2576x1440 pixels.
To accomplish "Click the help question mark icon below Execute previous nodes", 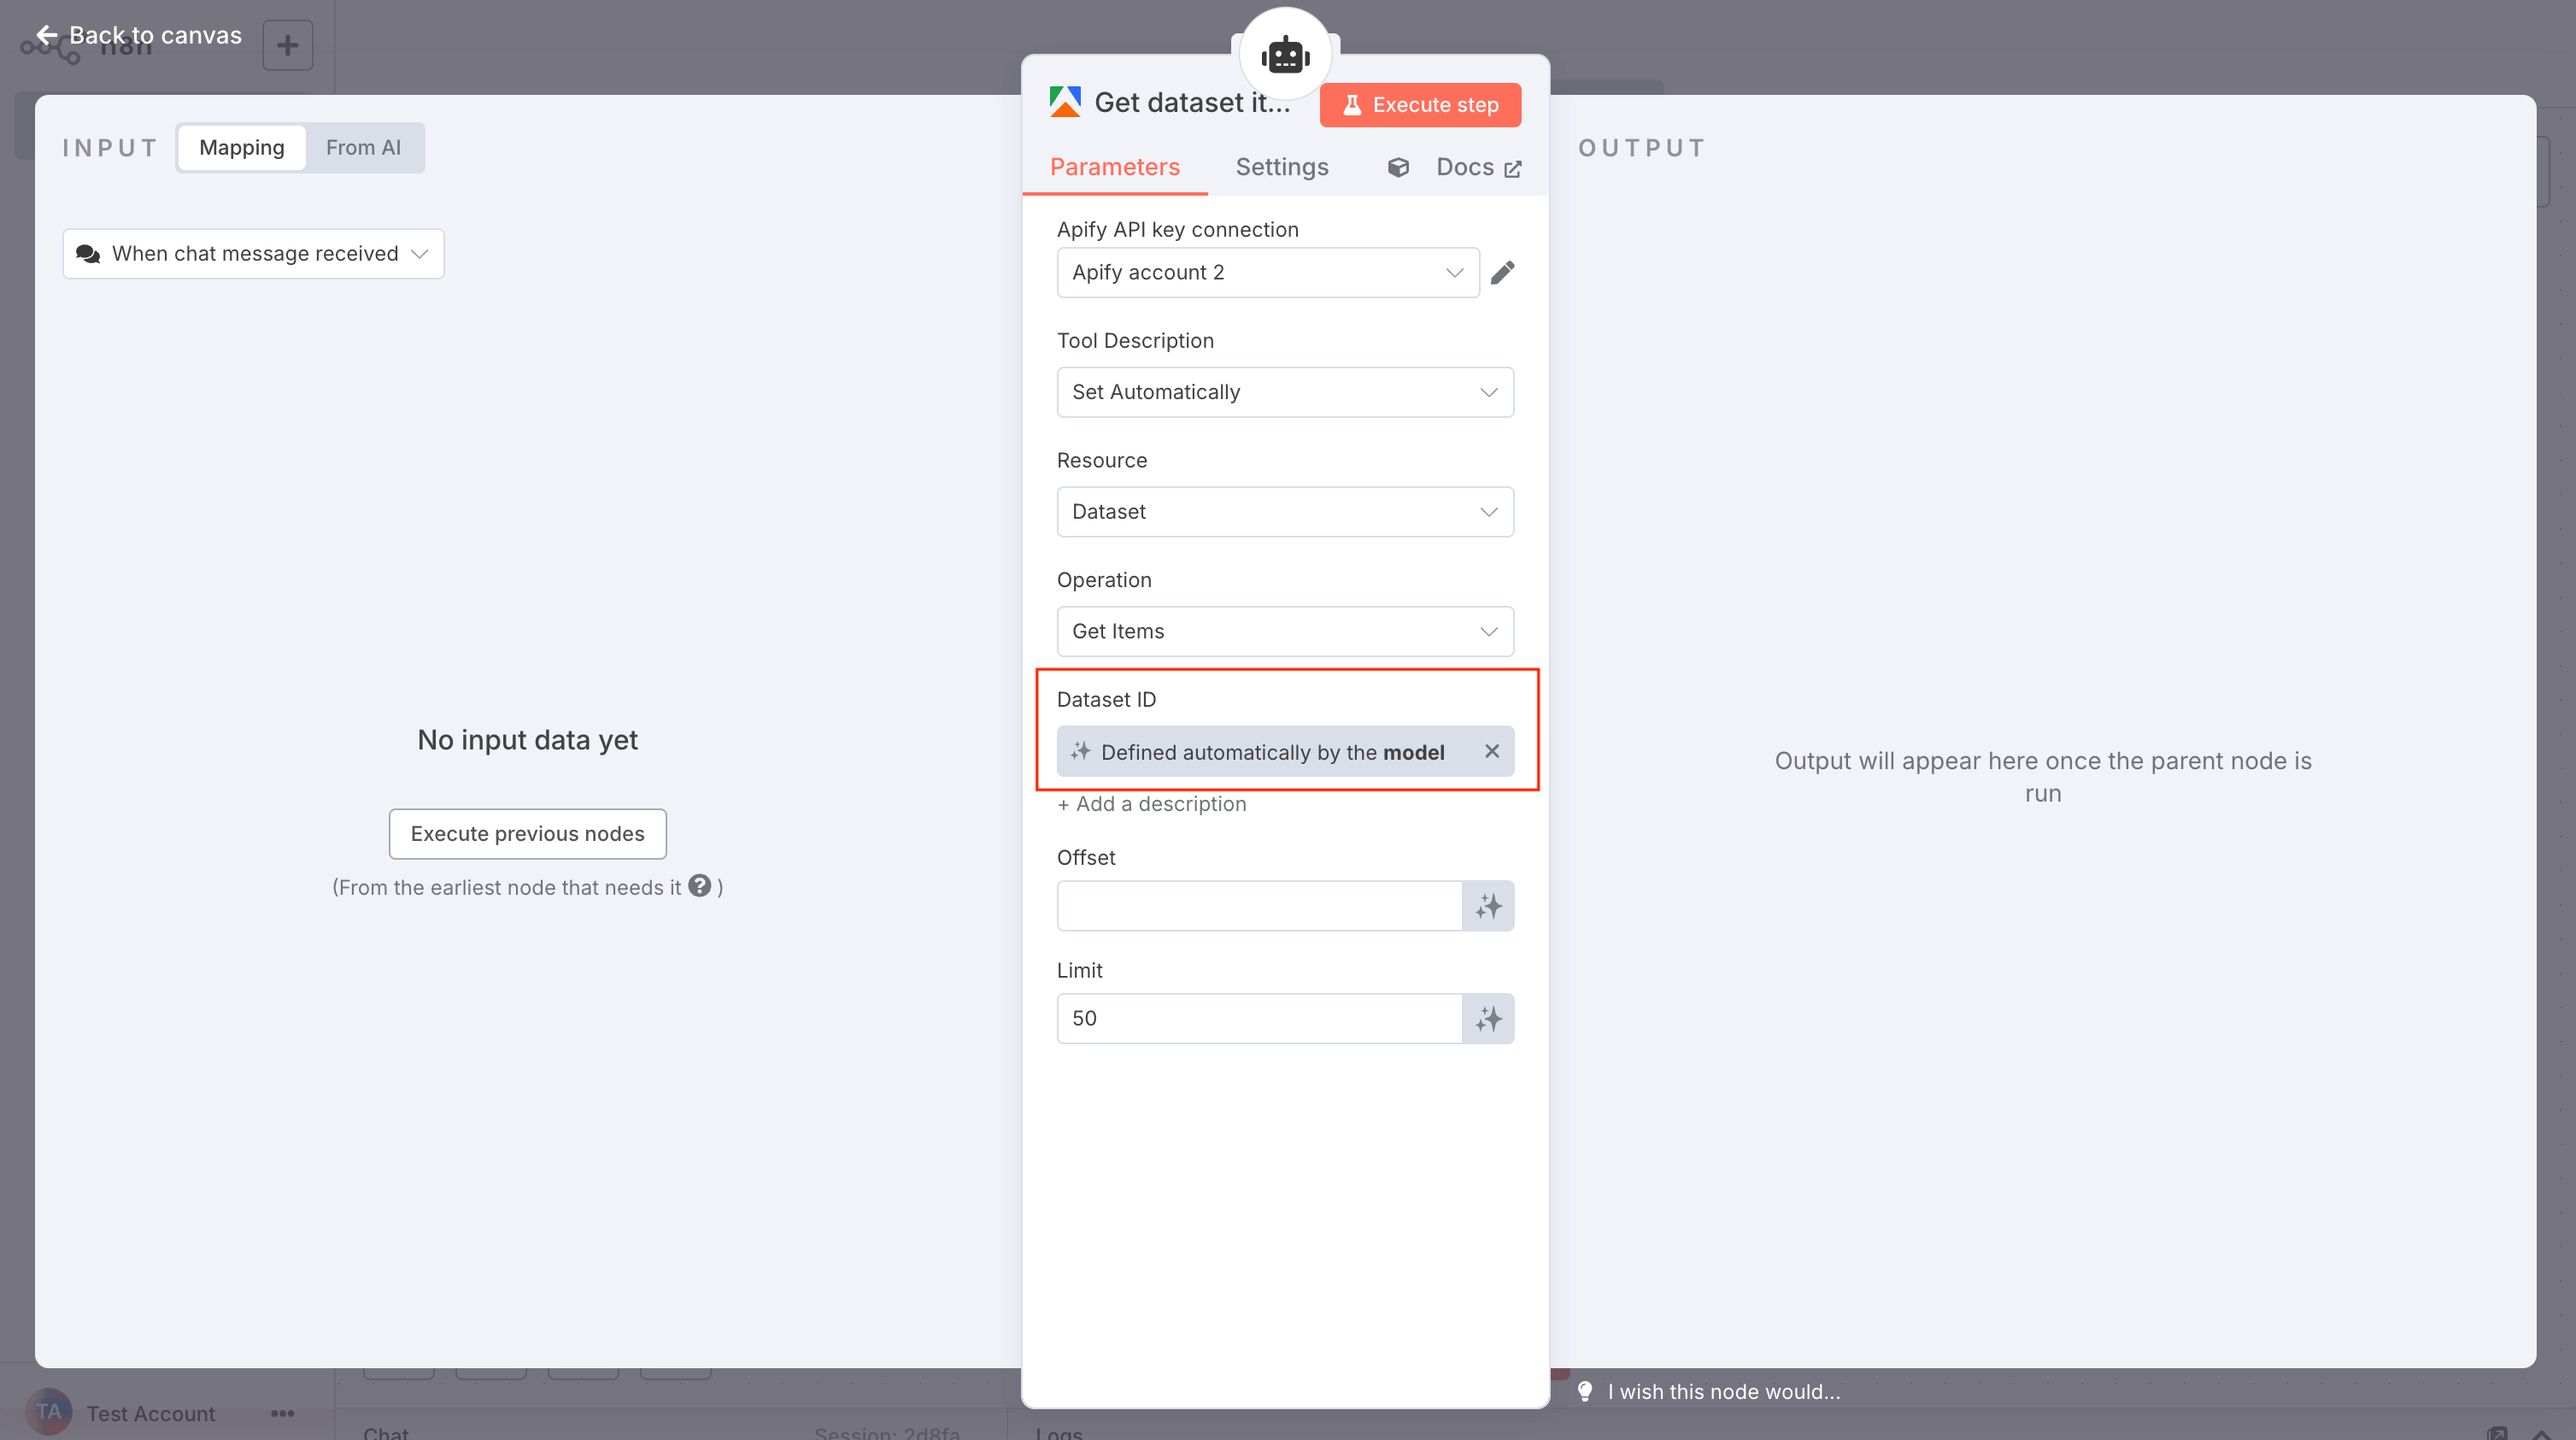I will point(700,887).
